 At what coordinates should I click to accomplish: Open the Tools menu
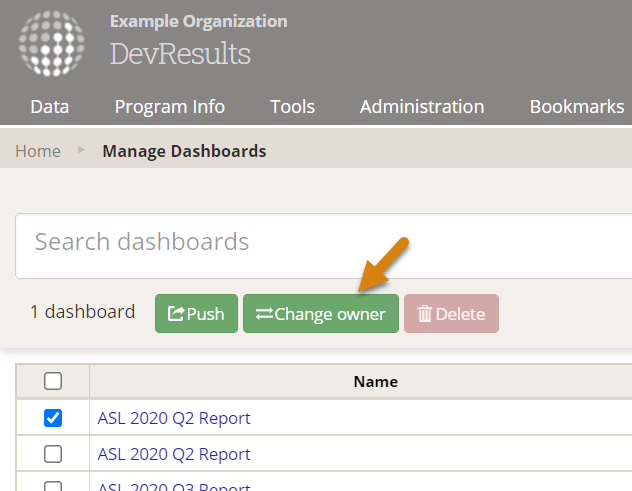292,107
